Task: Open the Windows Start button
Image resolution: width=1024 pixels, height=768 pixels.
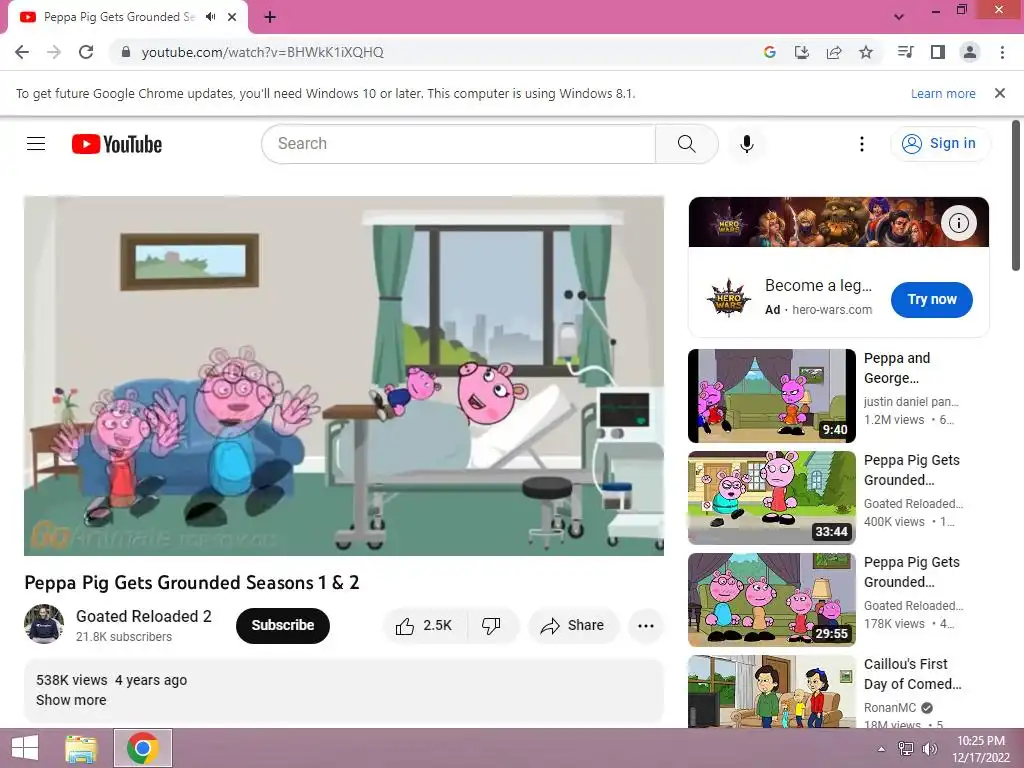Action: click(x=25, y=748)
